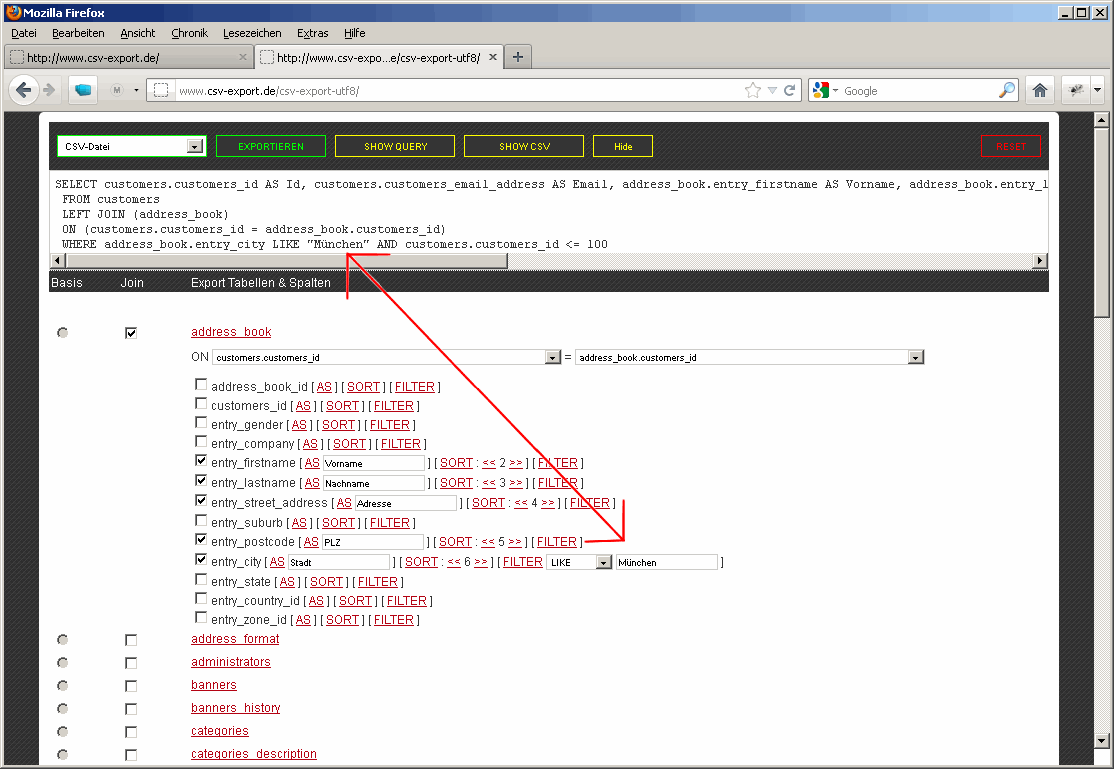Click the SHOW QUERY button

coord(395,146)
